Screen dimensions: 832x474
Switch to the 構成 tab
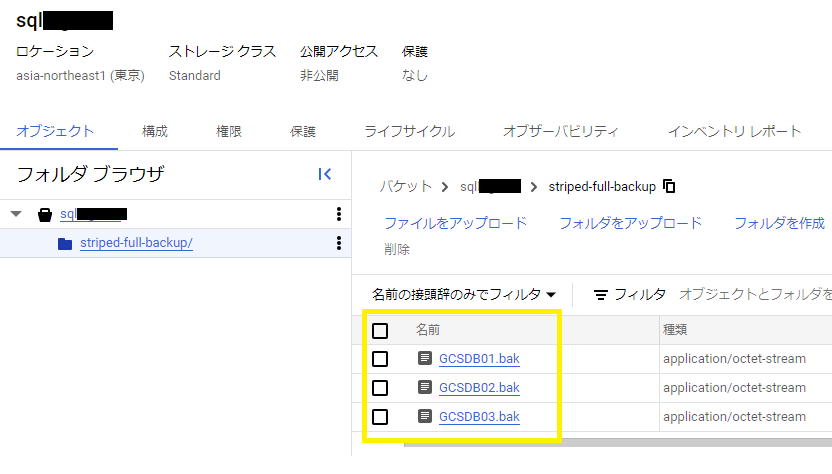tap(155, 131)
